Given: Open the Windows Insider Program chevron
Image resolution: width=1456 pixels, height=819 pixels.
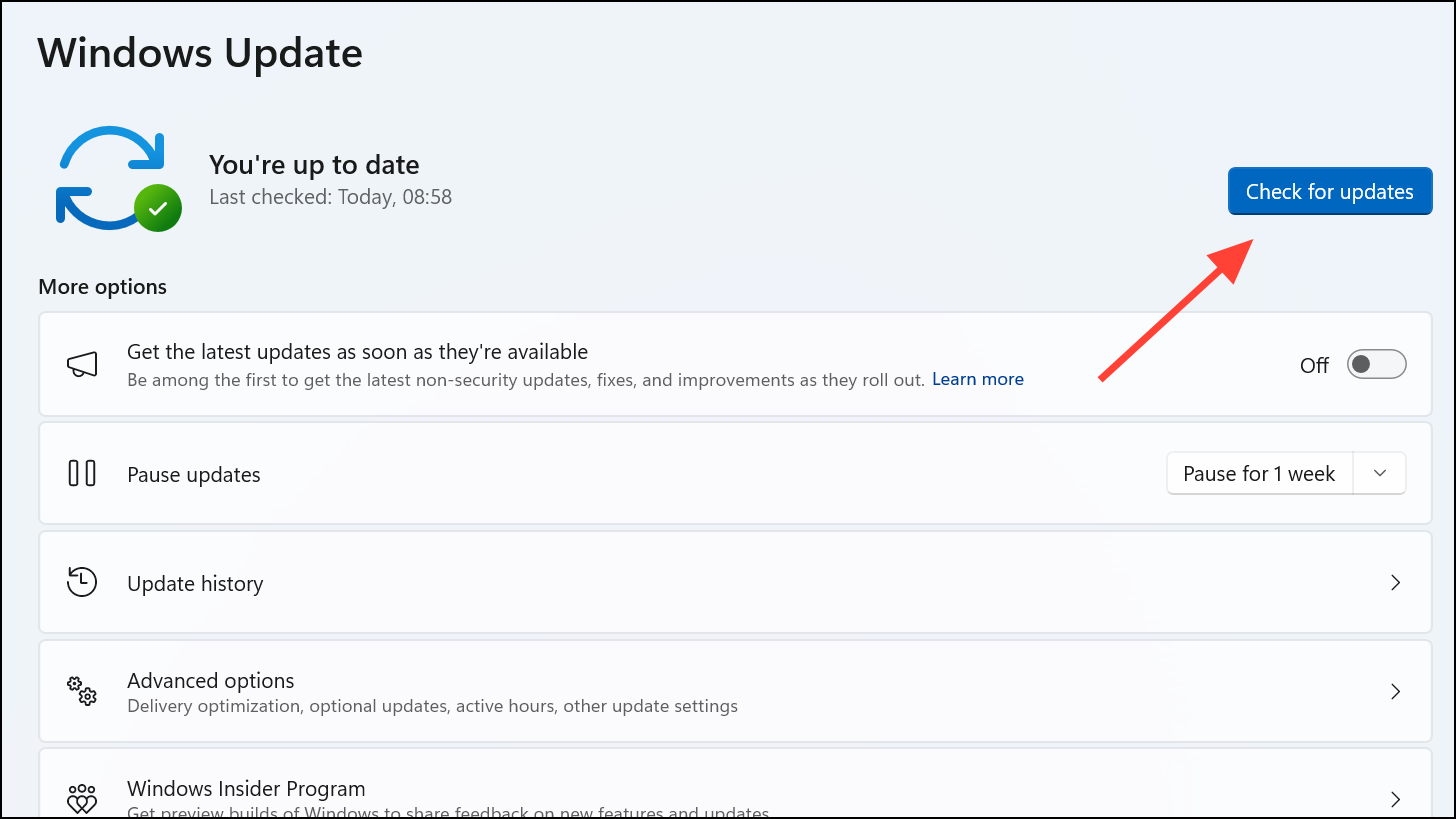Looking at the screenshot, I should [x=1395, y=799].
